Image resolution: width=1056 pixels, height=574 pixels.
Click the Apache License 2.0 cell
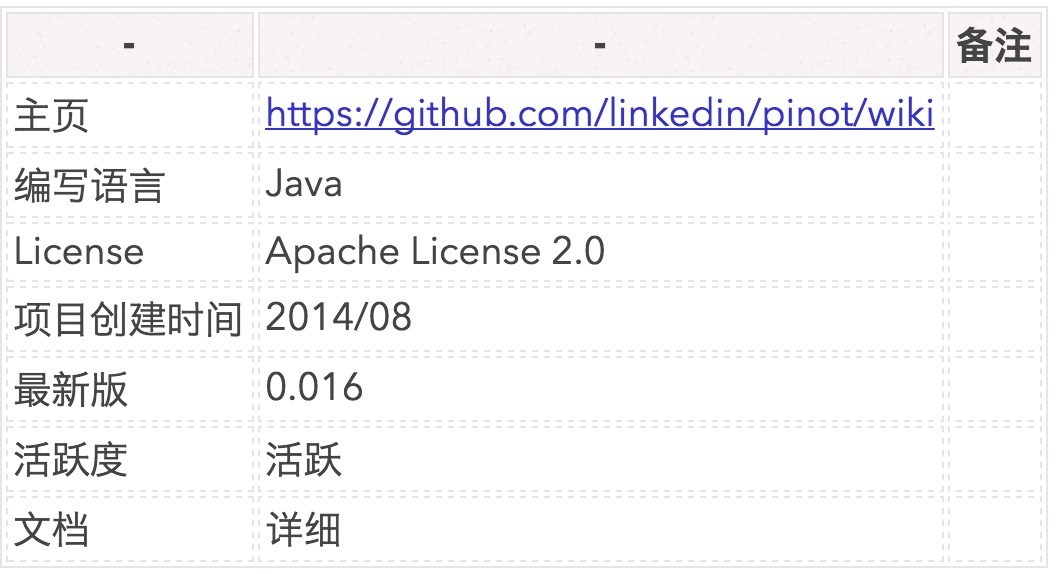pyautogui.click(x=435, y=251)
